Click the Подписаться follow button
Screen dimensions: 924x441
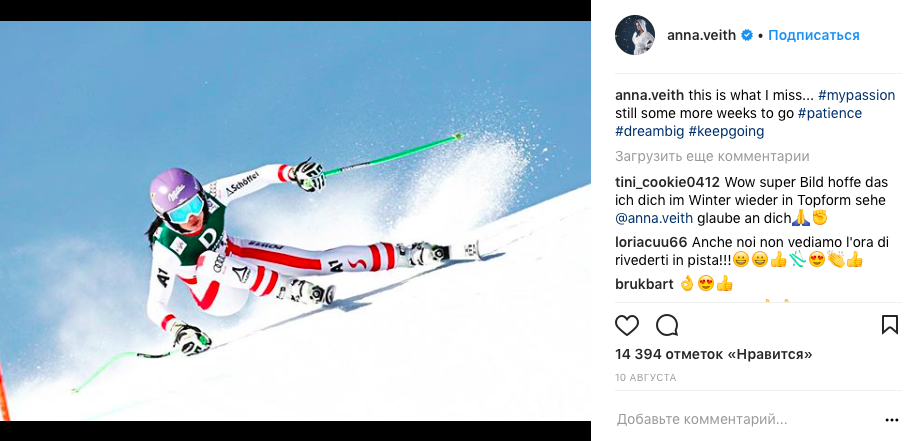(814, 35)
